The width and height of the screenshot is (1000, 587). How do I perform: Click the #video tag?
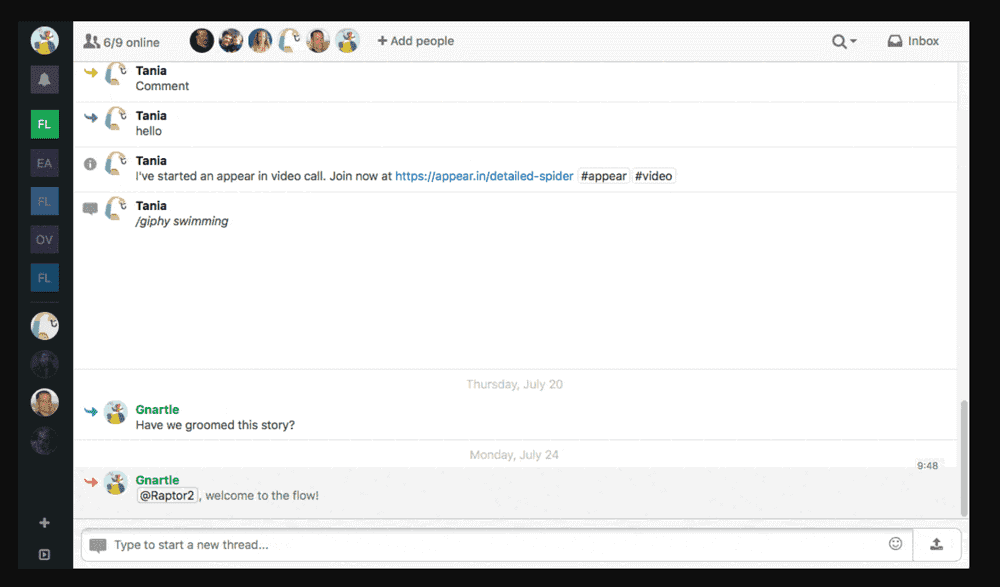654,175
